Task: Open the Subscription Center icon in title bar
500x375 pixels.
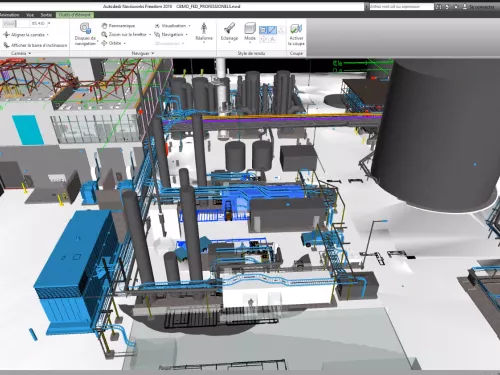Action: point(447,7)
